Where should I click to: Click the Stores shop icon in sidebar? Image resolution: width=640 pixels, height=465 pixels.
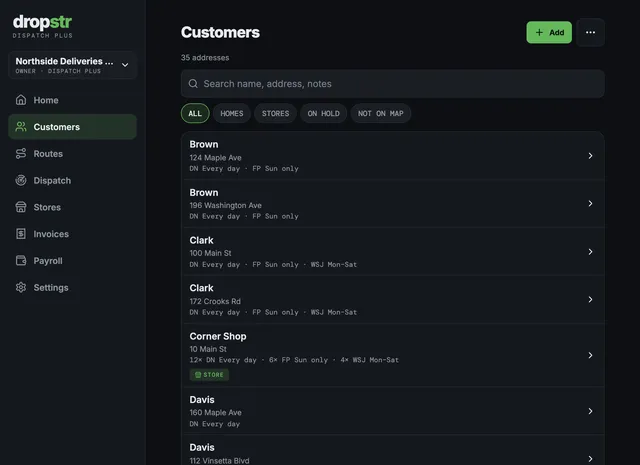click(21, 207)
